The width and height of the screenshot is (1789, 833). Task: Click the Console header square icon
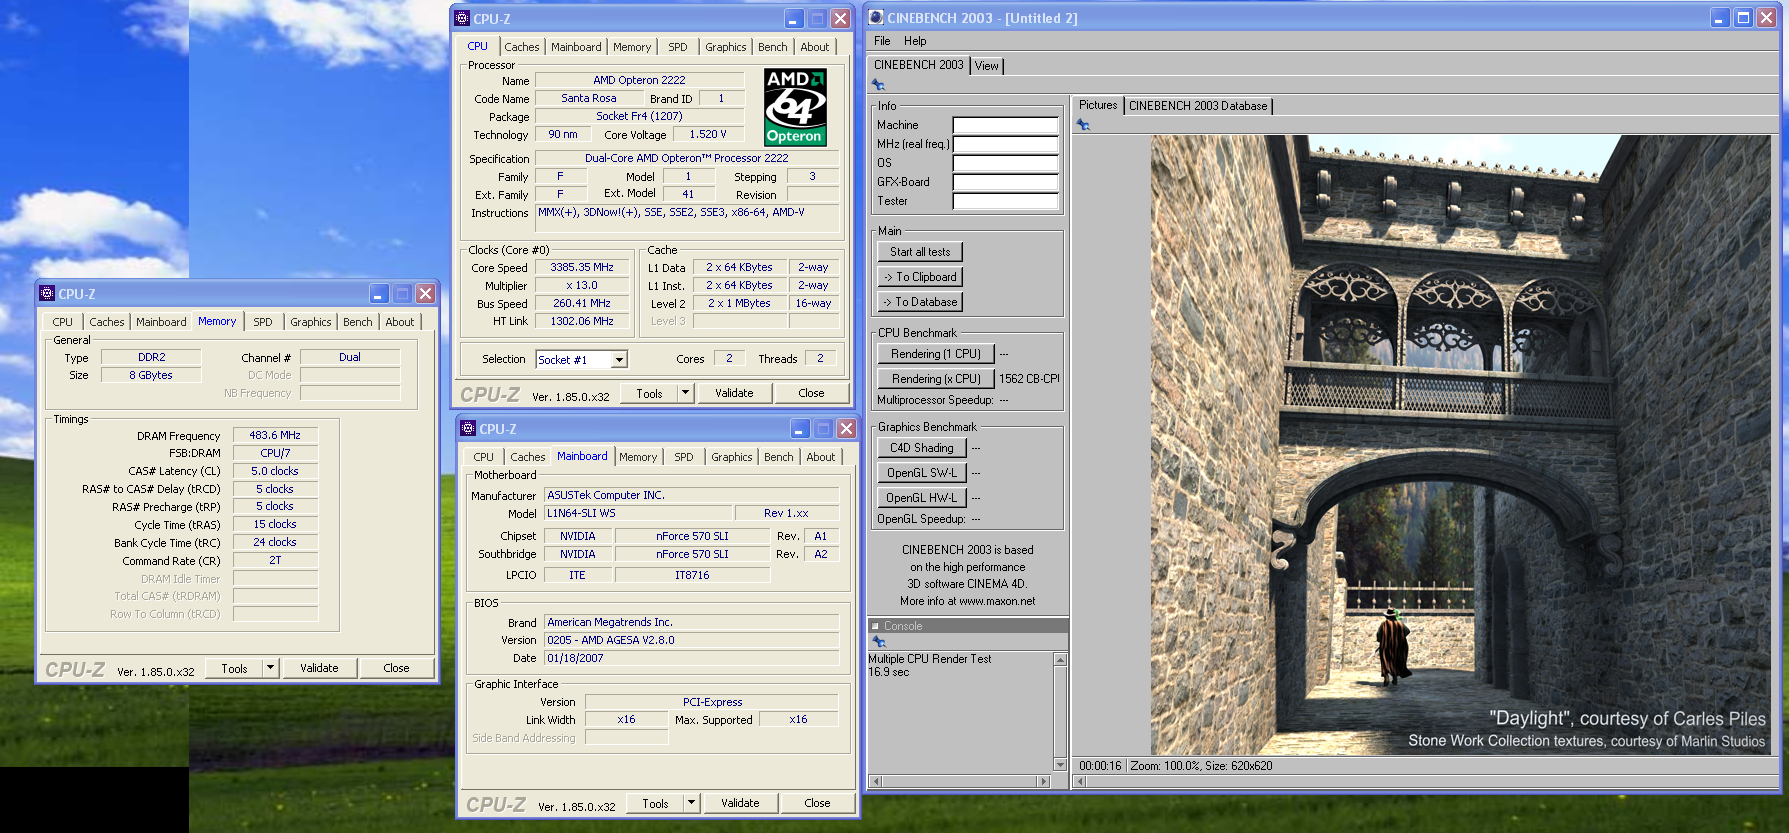875,626
